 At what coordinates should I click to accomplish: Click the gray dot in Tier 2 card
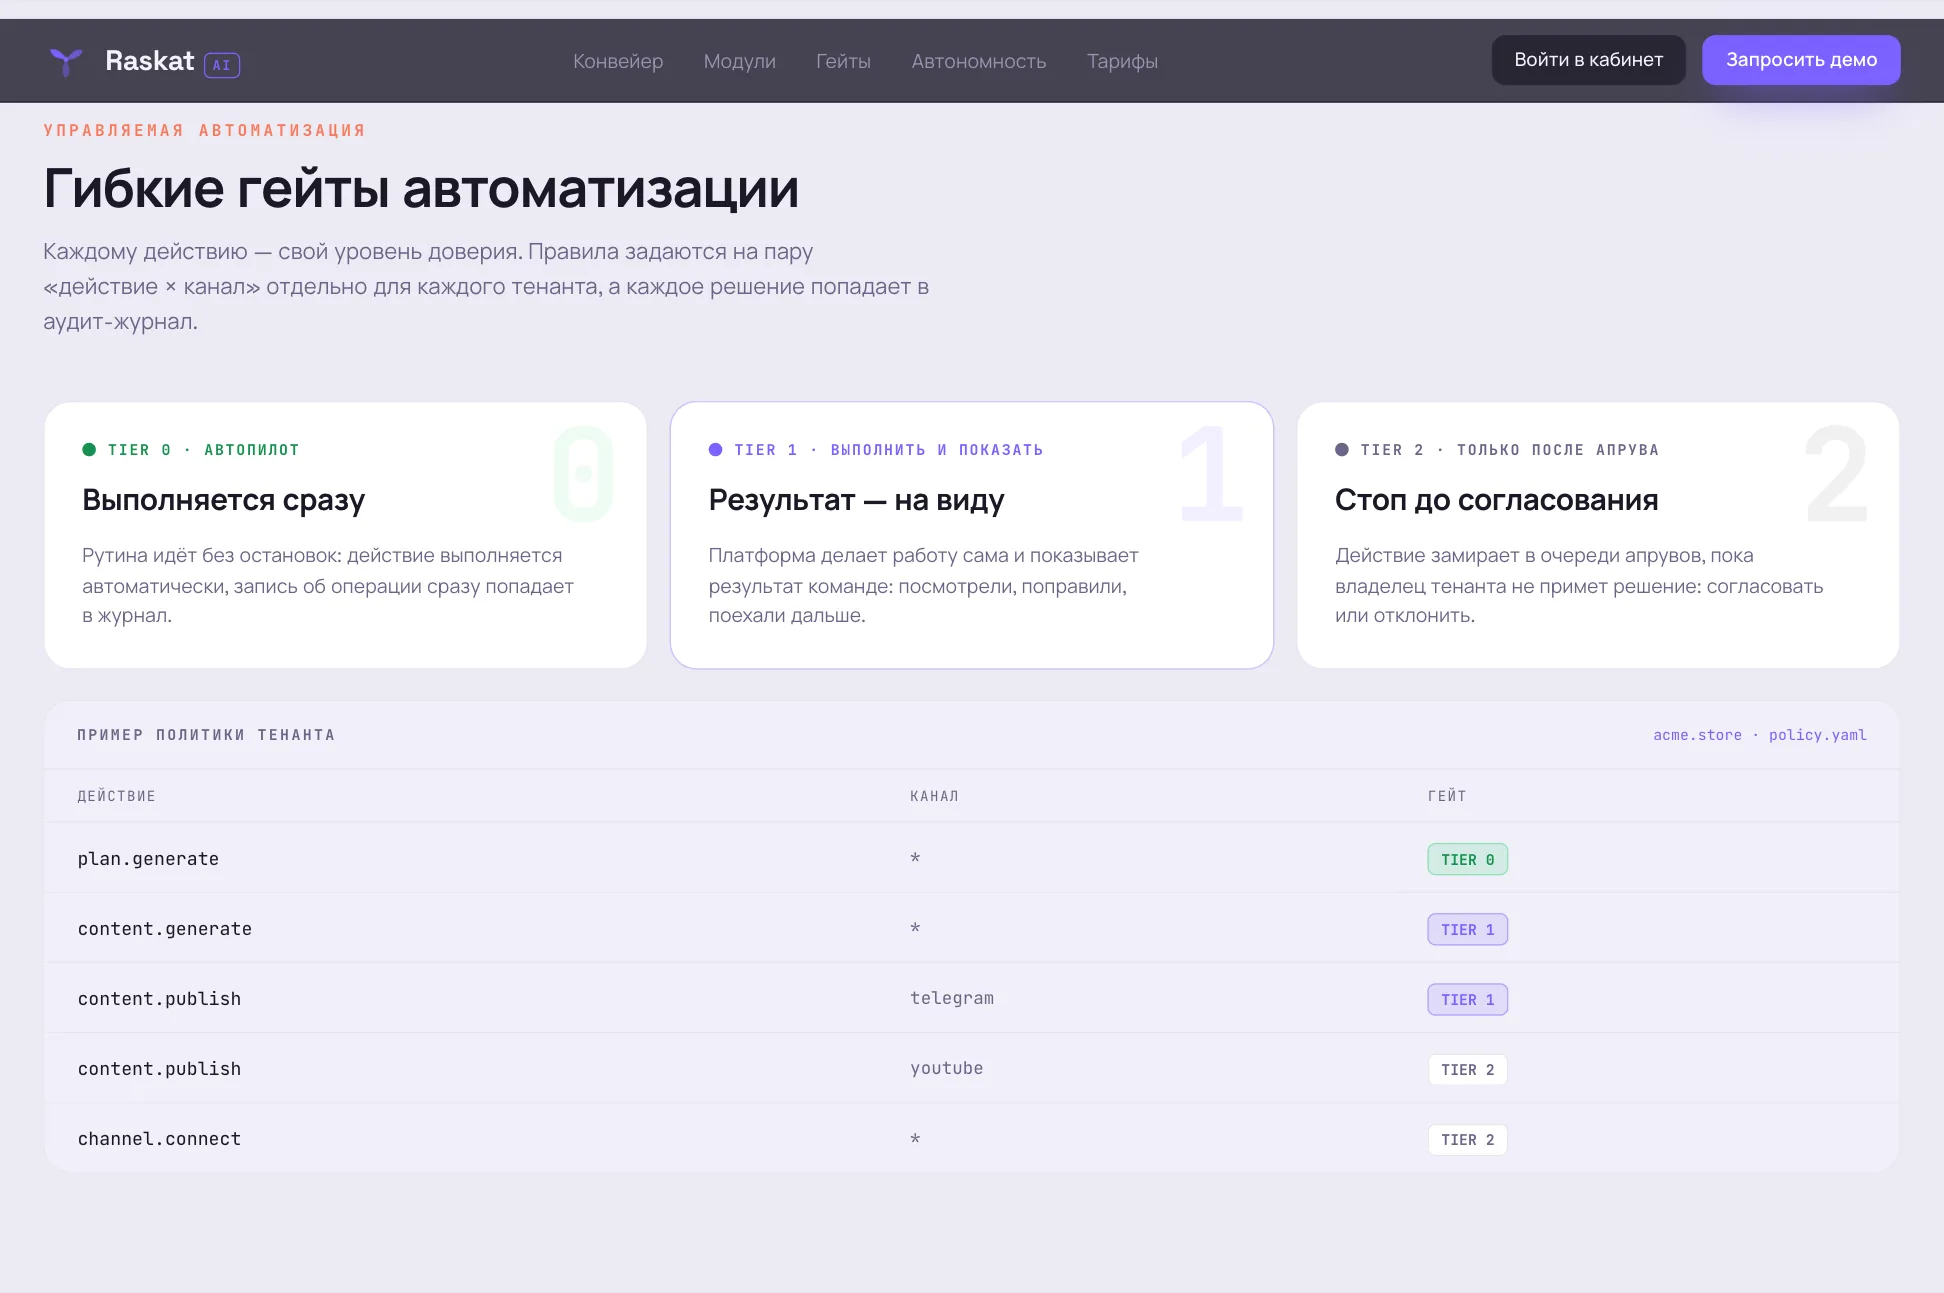(x=1342, y=450)
